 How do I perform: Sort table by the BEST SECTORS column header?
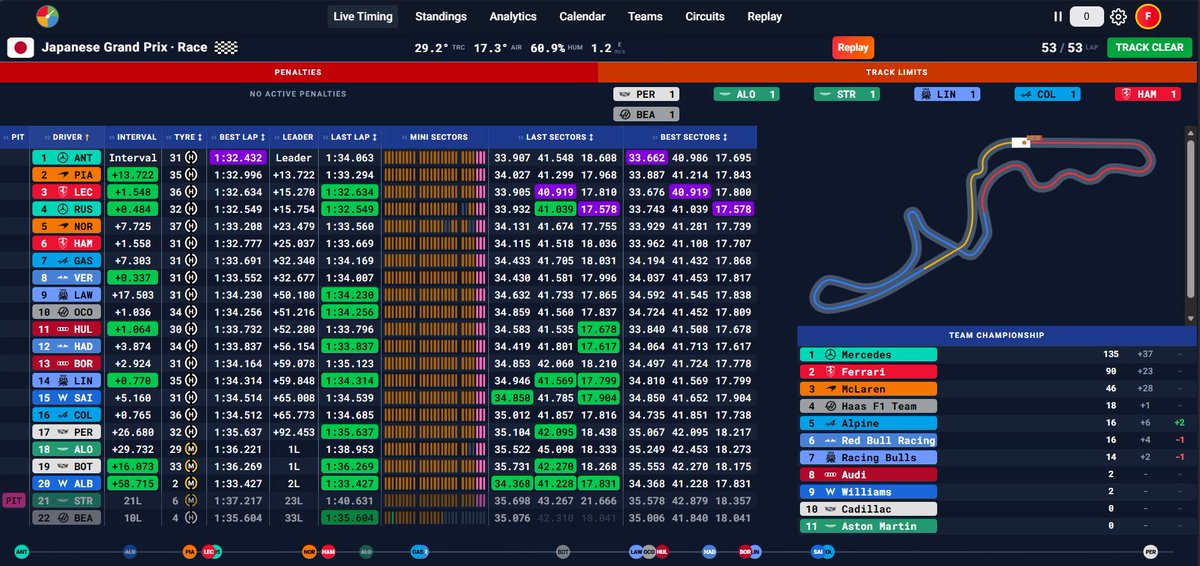(691, 137)
